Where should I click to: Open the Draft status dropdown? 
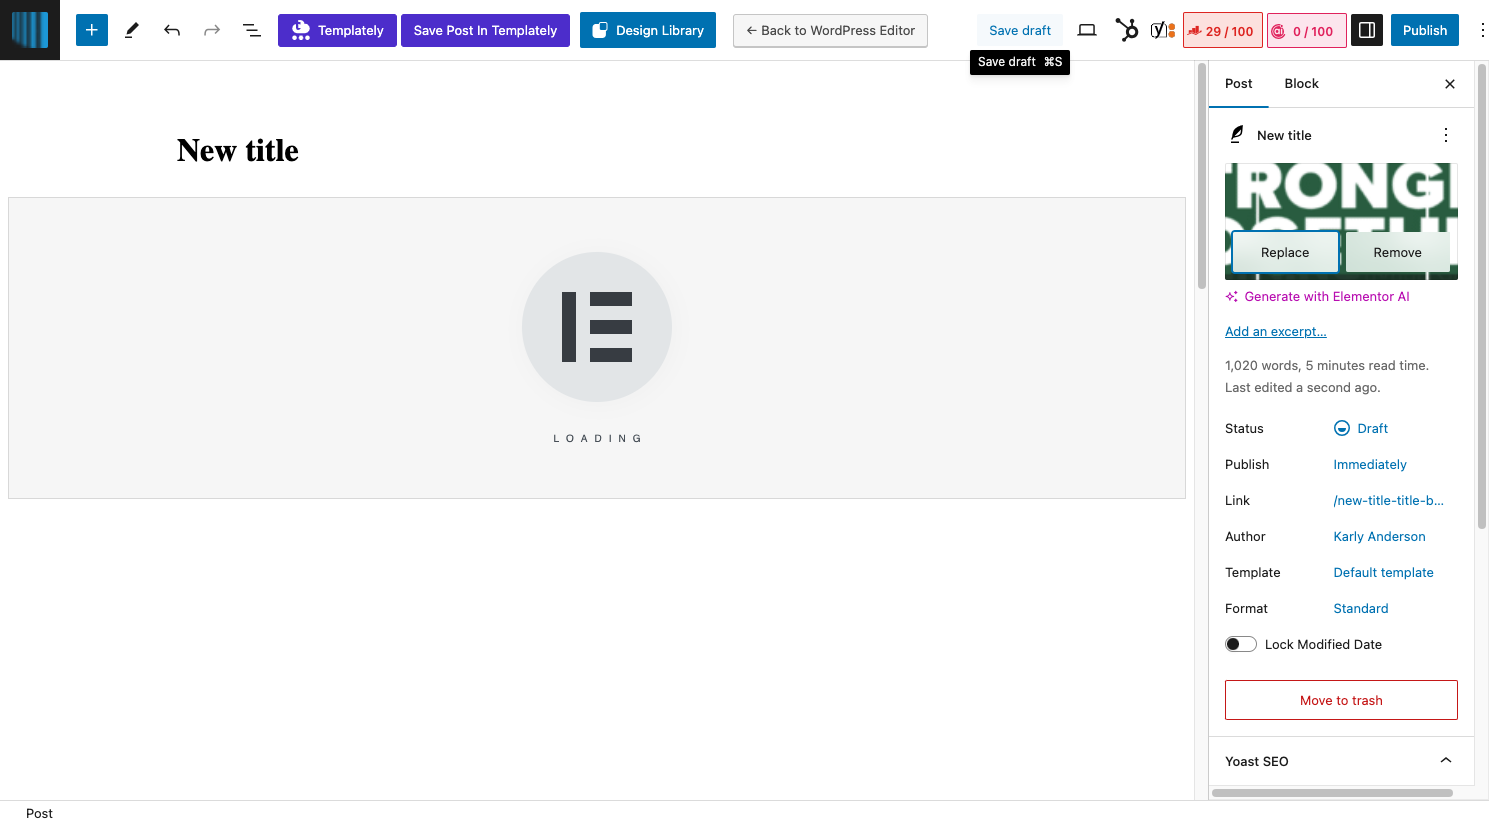tap(1361, 428)
